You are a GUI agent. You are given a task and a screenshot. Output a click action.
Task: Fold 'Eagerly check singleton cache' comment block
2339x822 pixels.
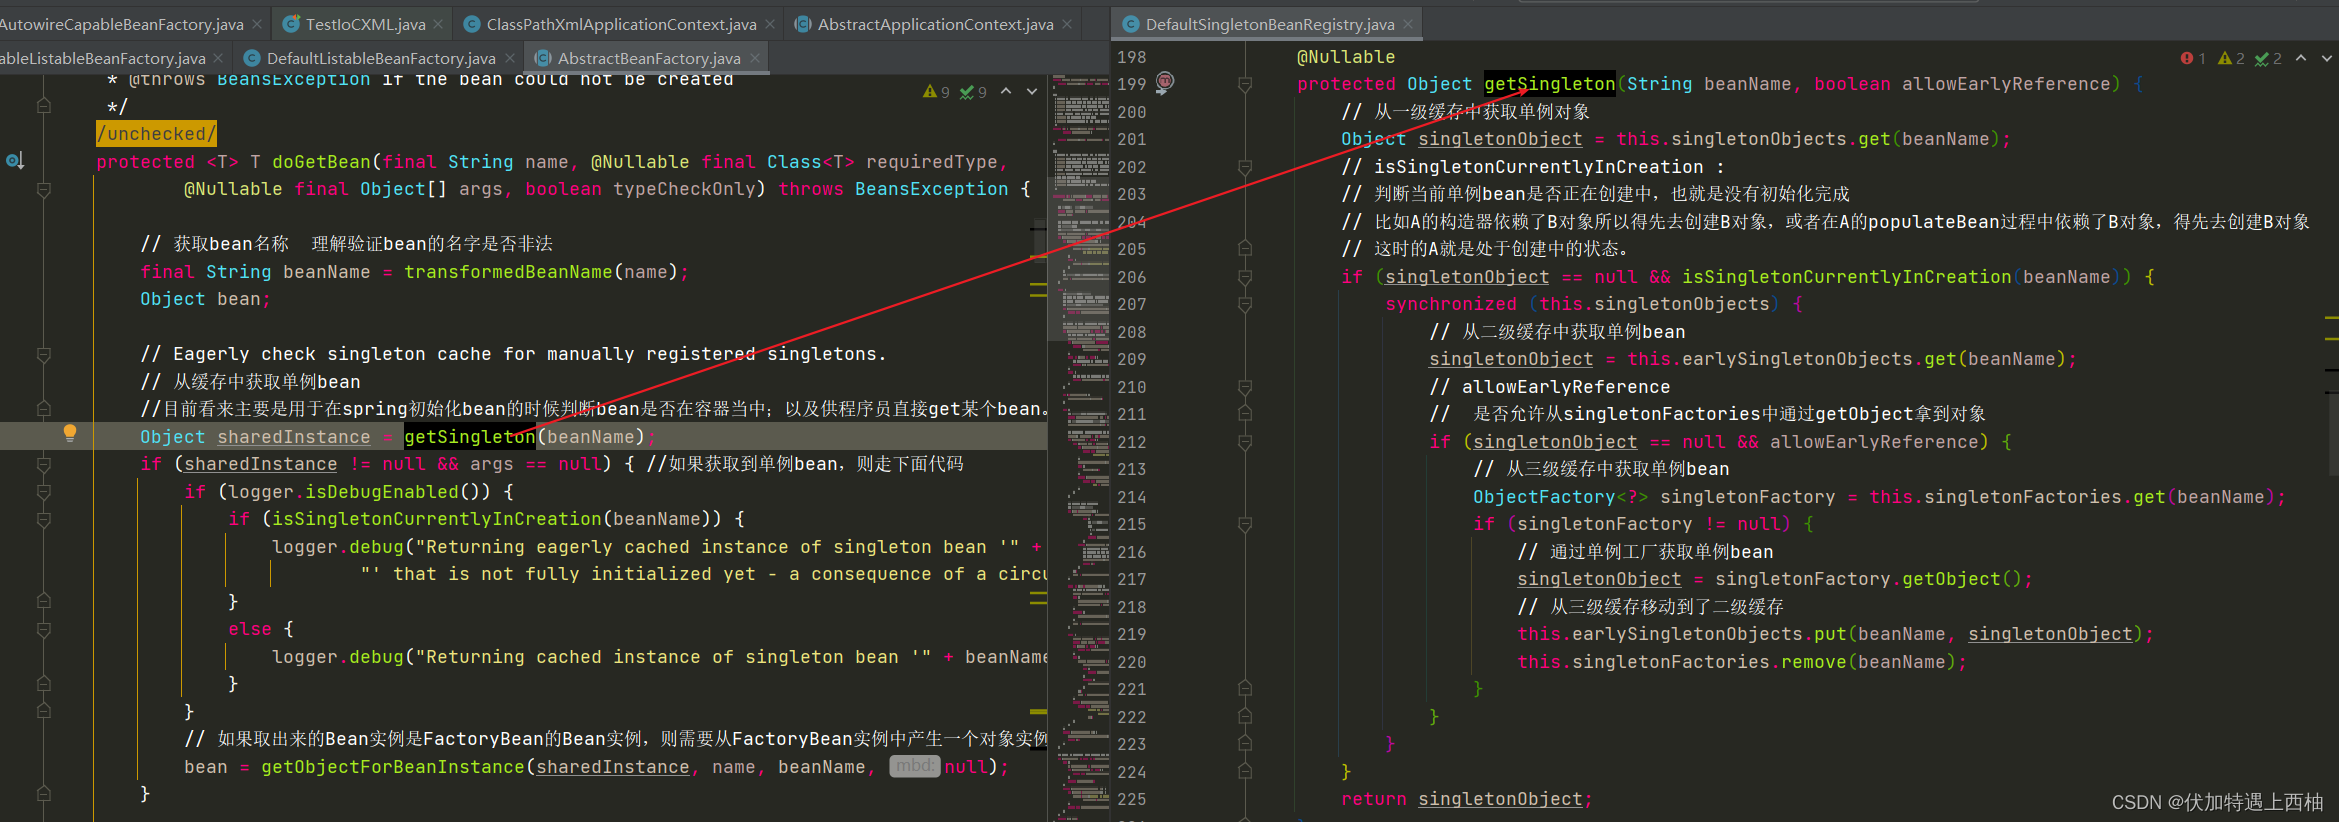click(44, 354)
